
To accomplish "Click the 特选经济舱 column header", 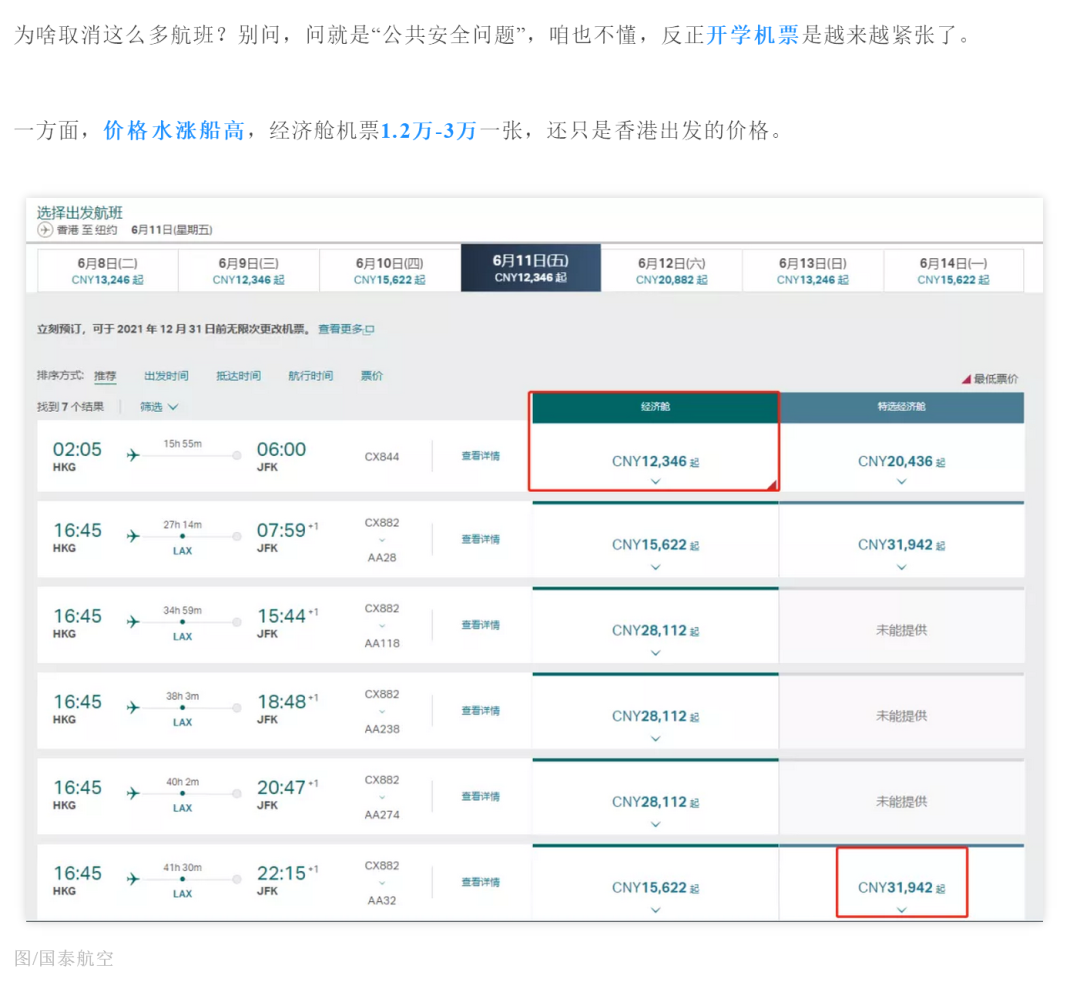I will pyautogui.click(x=902, y=407).
